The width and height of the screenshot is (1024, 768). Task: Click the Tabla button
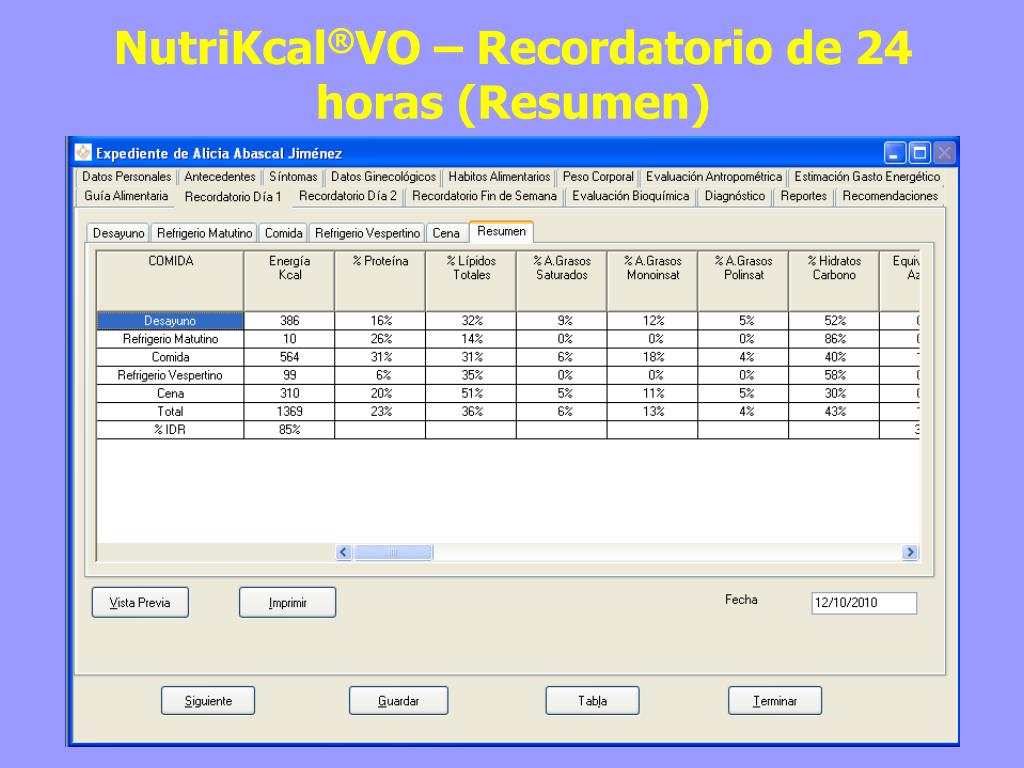pos(592,701)
